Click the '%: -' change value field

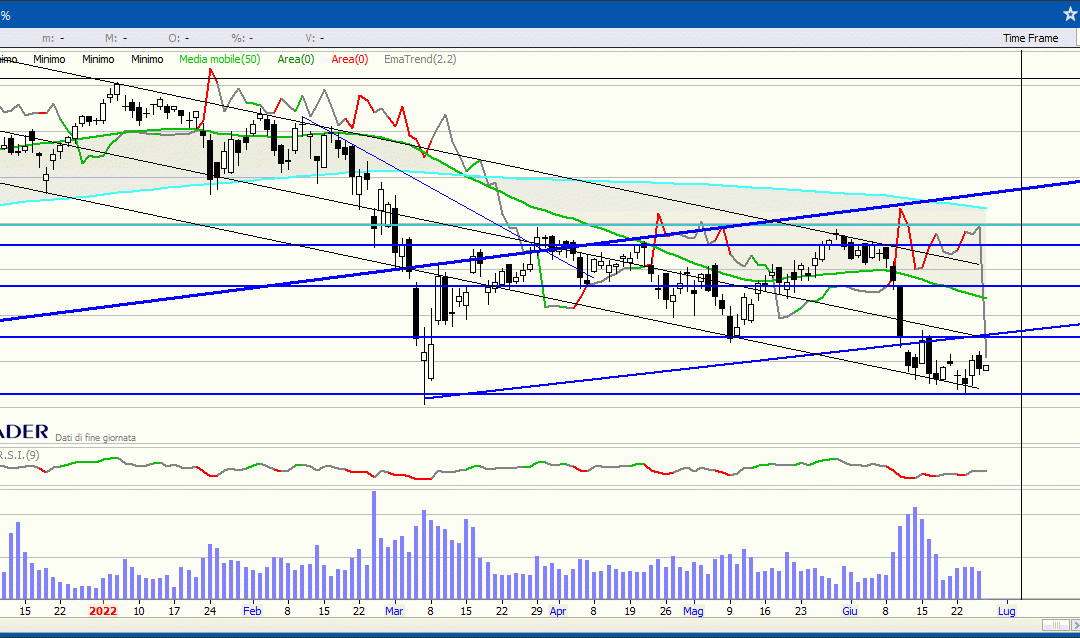(242, 39)
